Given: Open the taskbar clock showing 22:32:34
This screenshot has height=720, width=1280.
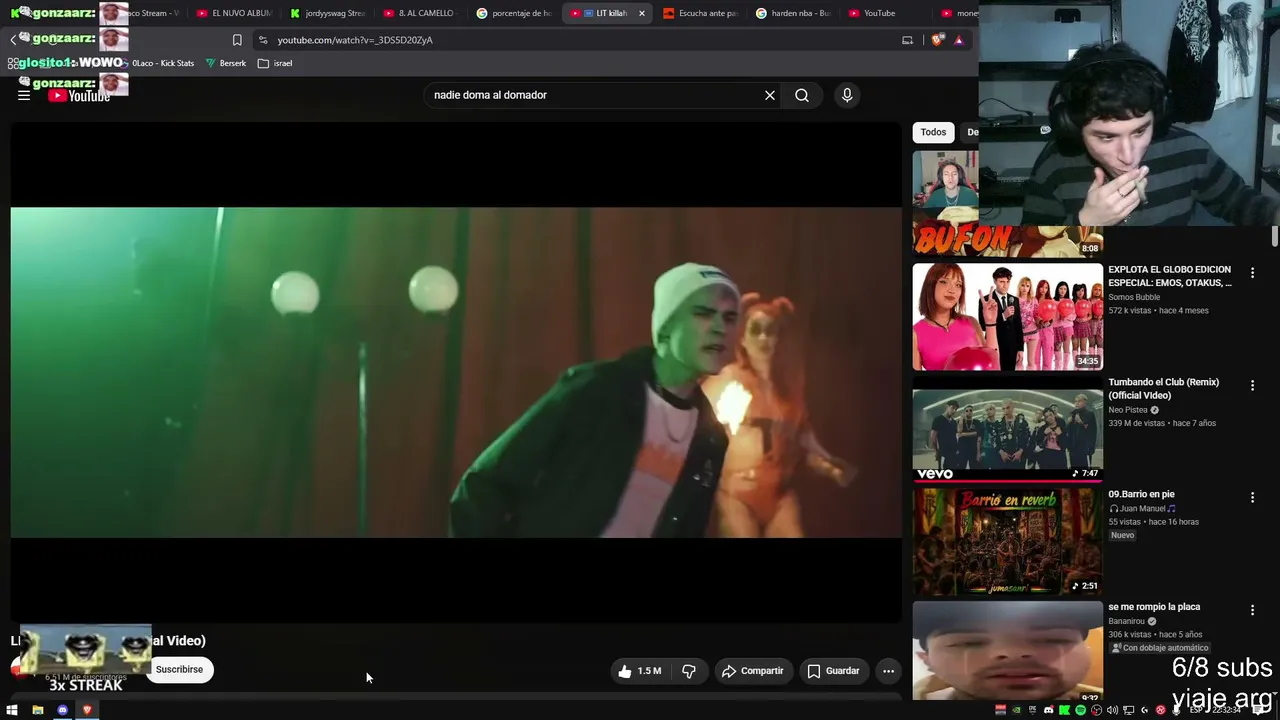Looking at the screenshot, I should (1227, 710).
